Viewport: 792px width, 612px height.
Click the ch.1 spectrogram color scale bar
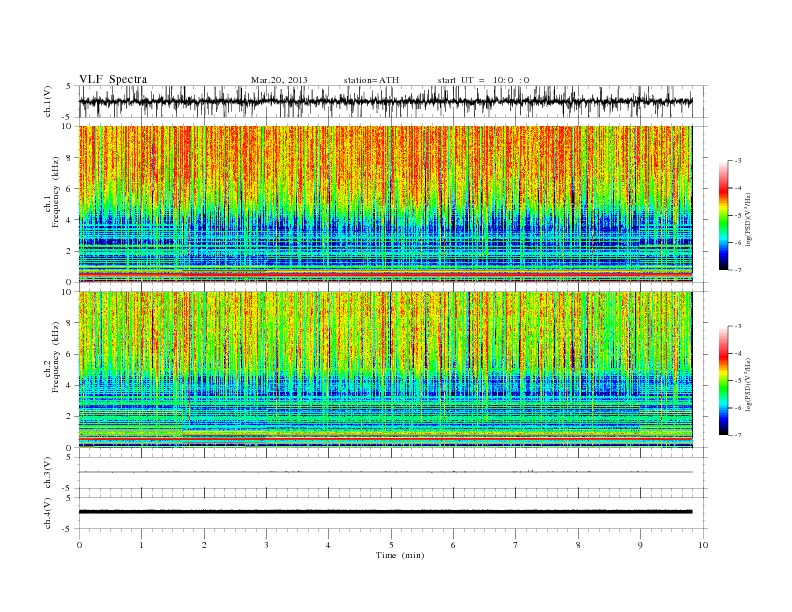723,215
